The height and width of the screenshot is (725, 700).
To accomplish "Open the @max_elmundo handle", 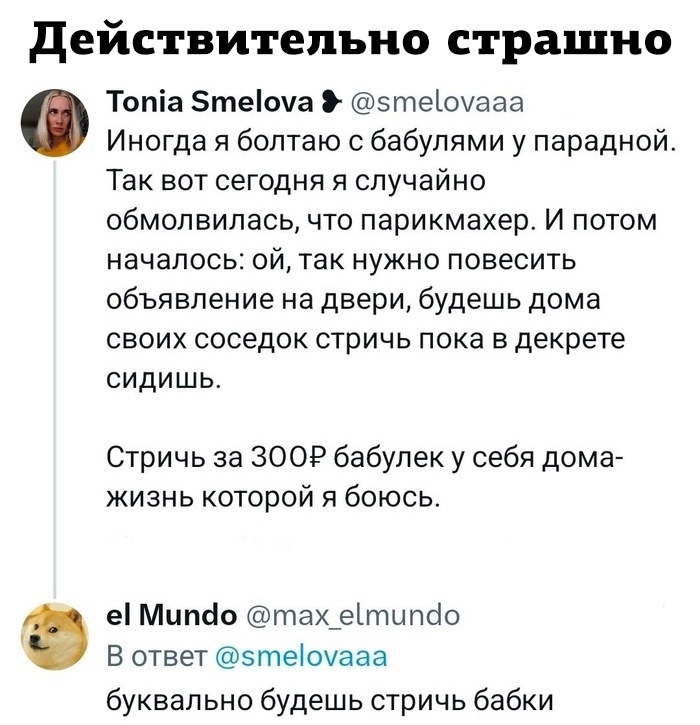I will (x=353, y=615).
